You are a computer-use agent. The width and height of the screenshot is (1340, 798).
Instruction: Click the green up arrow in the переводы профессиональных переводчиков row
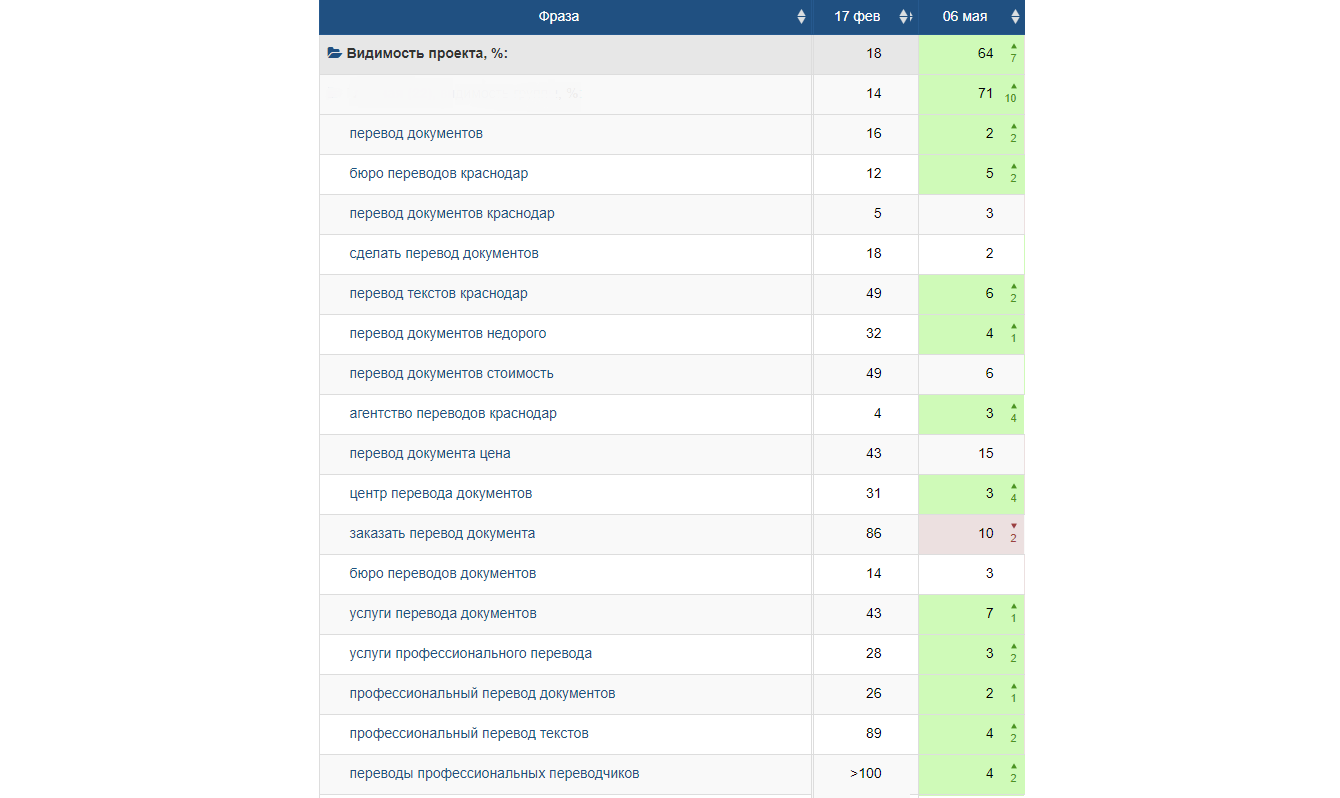click(x=1013, y=767)
